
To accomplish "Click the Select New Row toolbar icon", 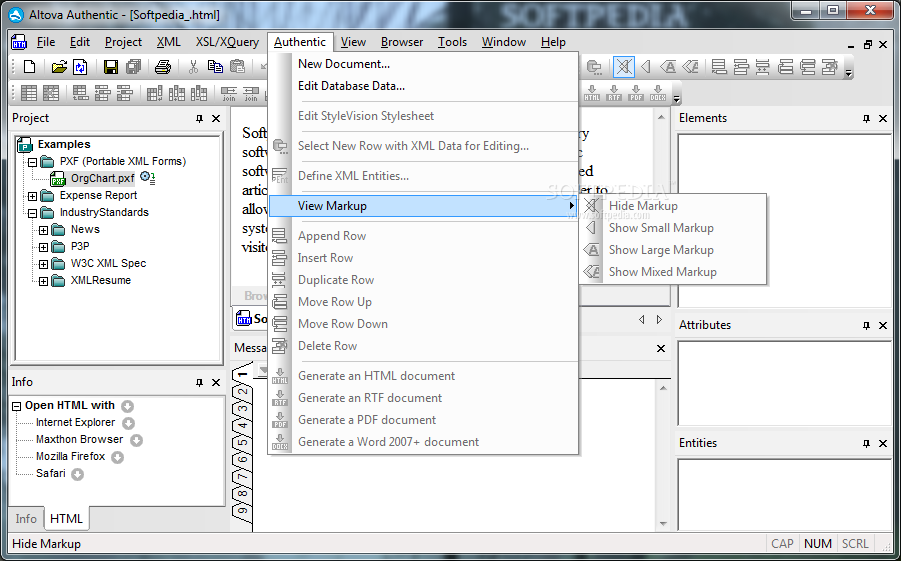I will [594, 67].
